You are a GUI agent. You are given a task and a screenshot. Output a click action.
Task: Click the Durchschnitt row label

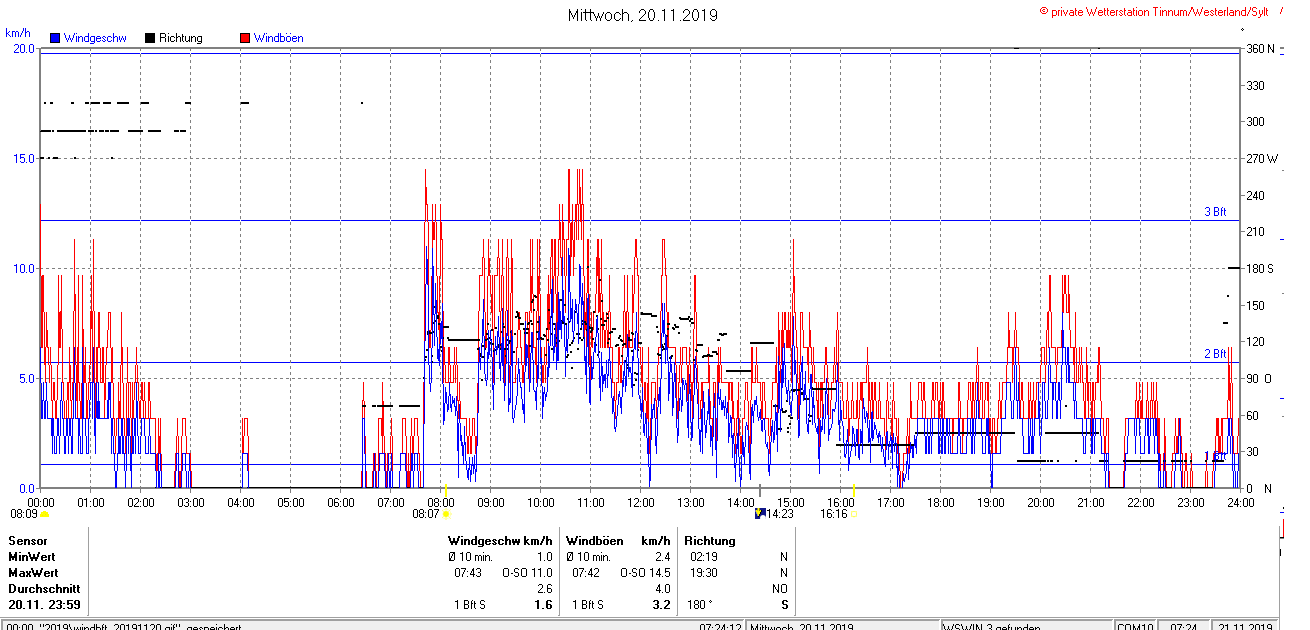[x=44, y=589]
